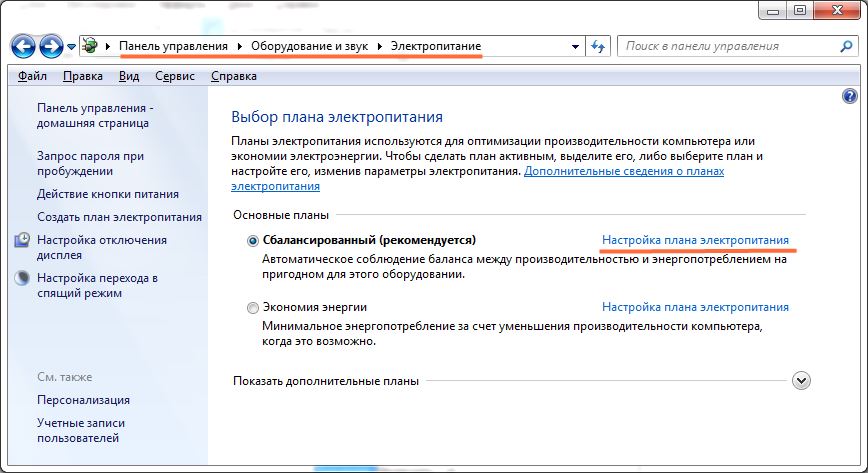This screenshot has width=868, height=473.
Task: Open the Сервис menu
Action: coord(175,76)
